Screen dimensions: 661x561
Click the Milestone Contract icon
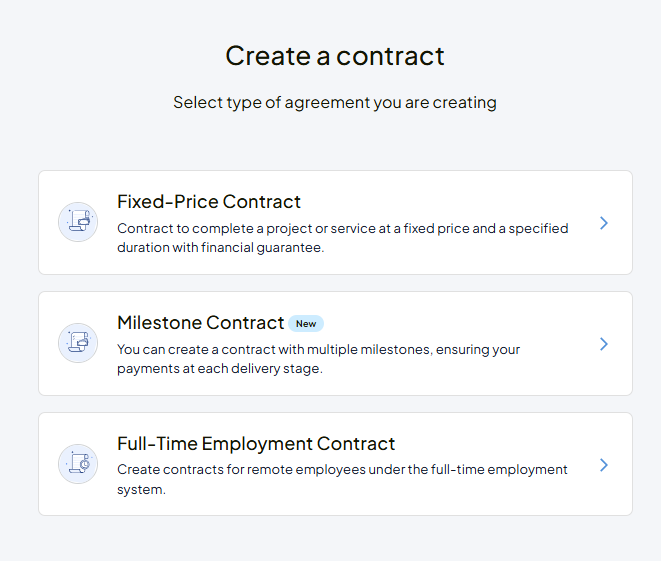pos(78,343)
